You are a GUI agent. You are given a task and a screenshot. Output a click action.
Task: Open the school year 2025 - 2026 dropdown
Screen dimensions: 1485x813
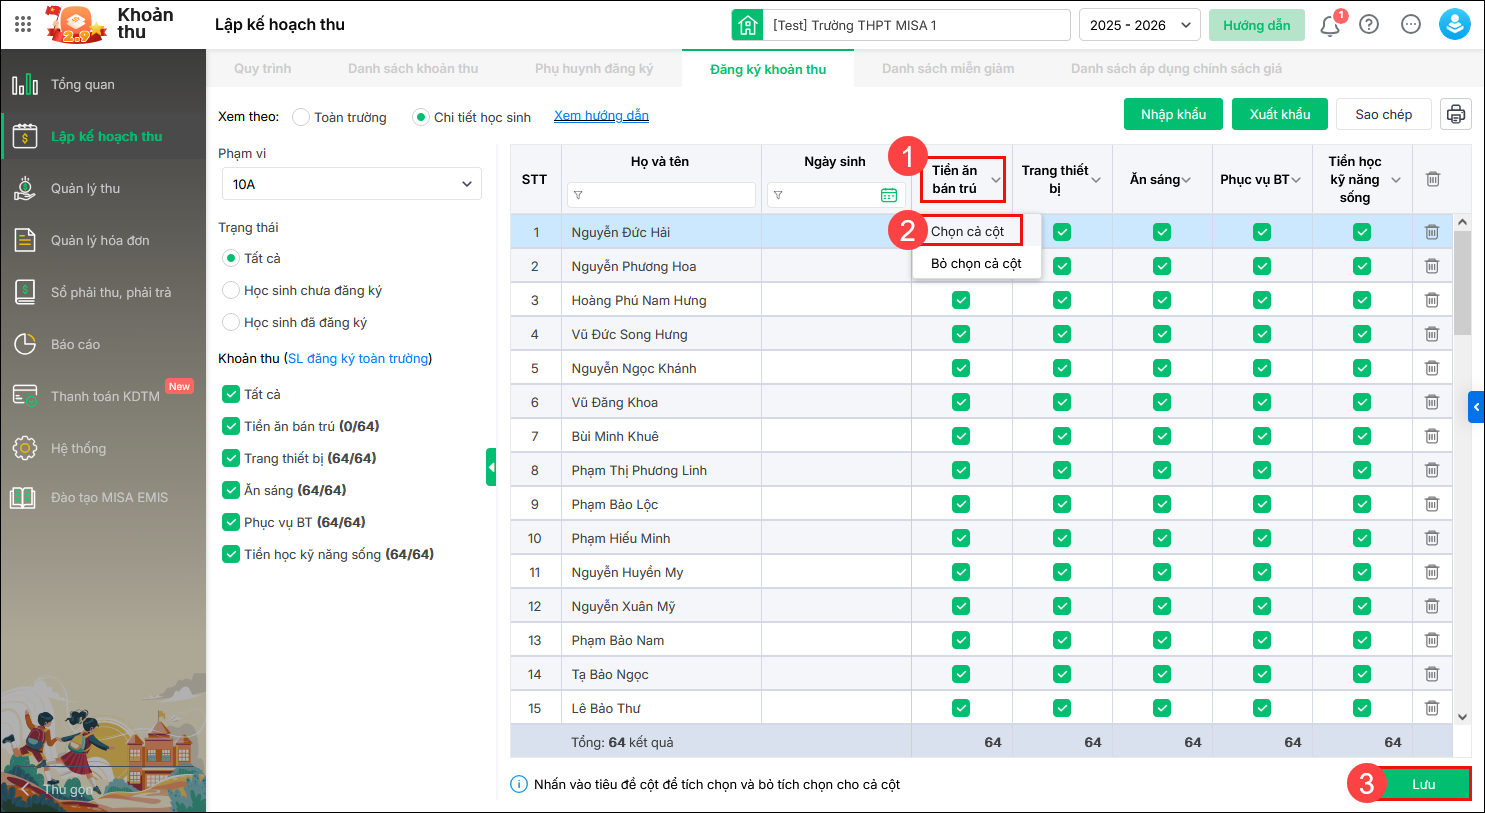click(1139, 25)
